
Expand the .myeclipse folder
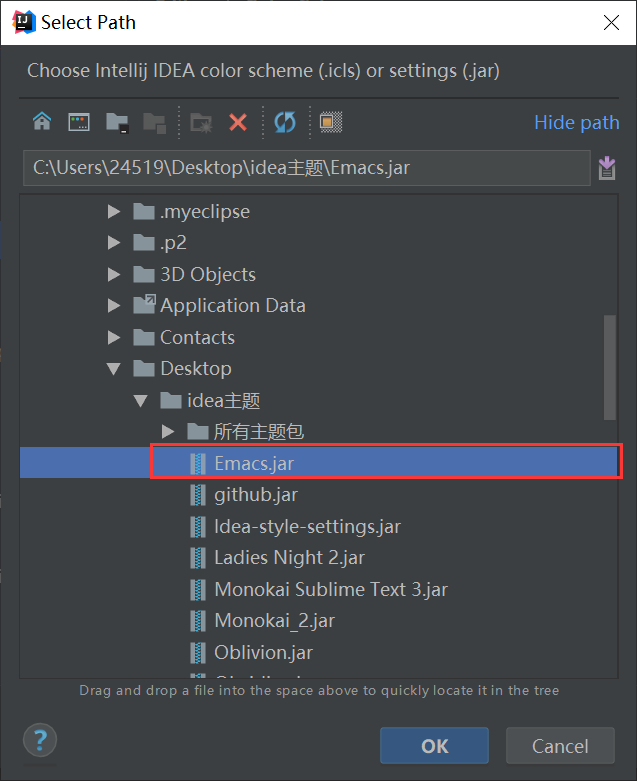click(114, 212)
